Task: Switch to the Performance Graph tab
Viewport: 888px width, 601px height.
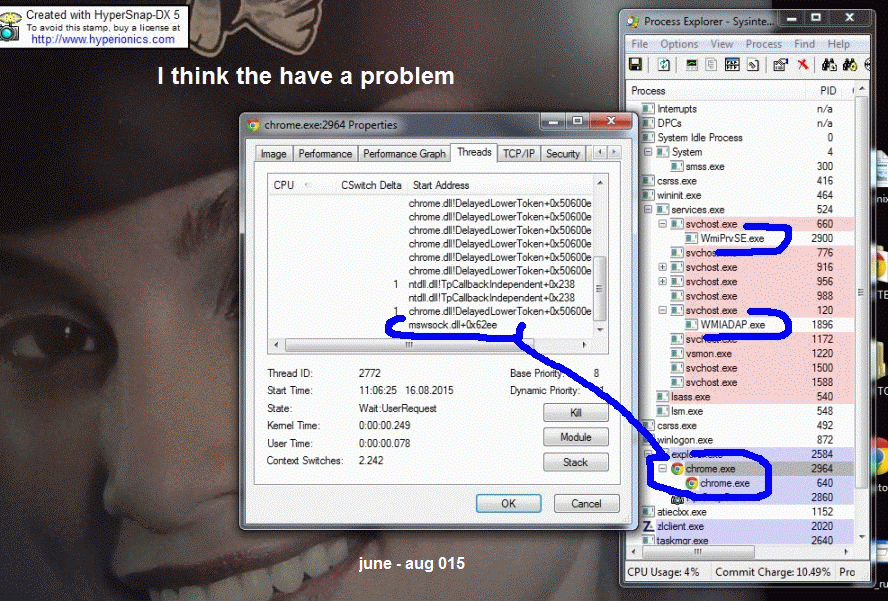Action: [404, 154]
